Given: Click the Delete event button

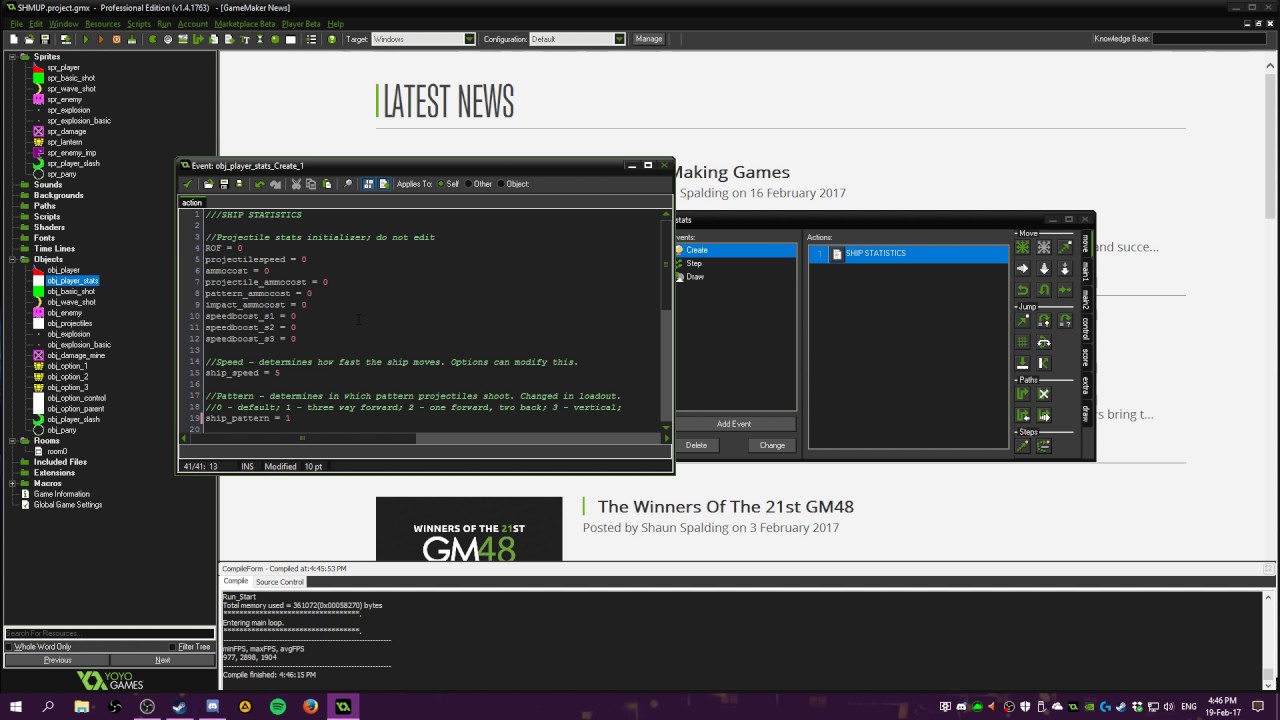Looking at the screenshot, I should (696, 445).
